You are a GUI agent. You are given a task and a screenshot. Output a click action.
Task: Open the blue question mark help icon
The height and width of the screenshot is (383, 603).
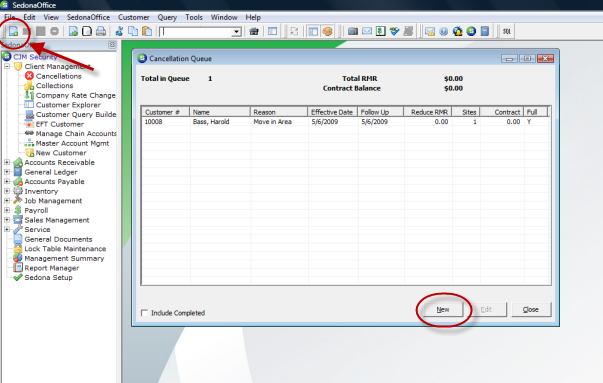coord(443,31)
